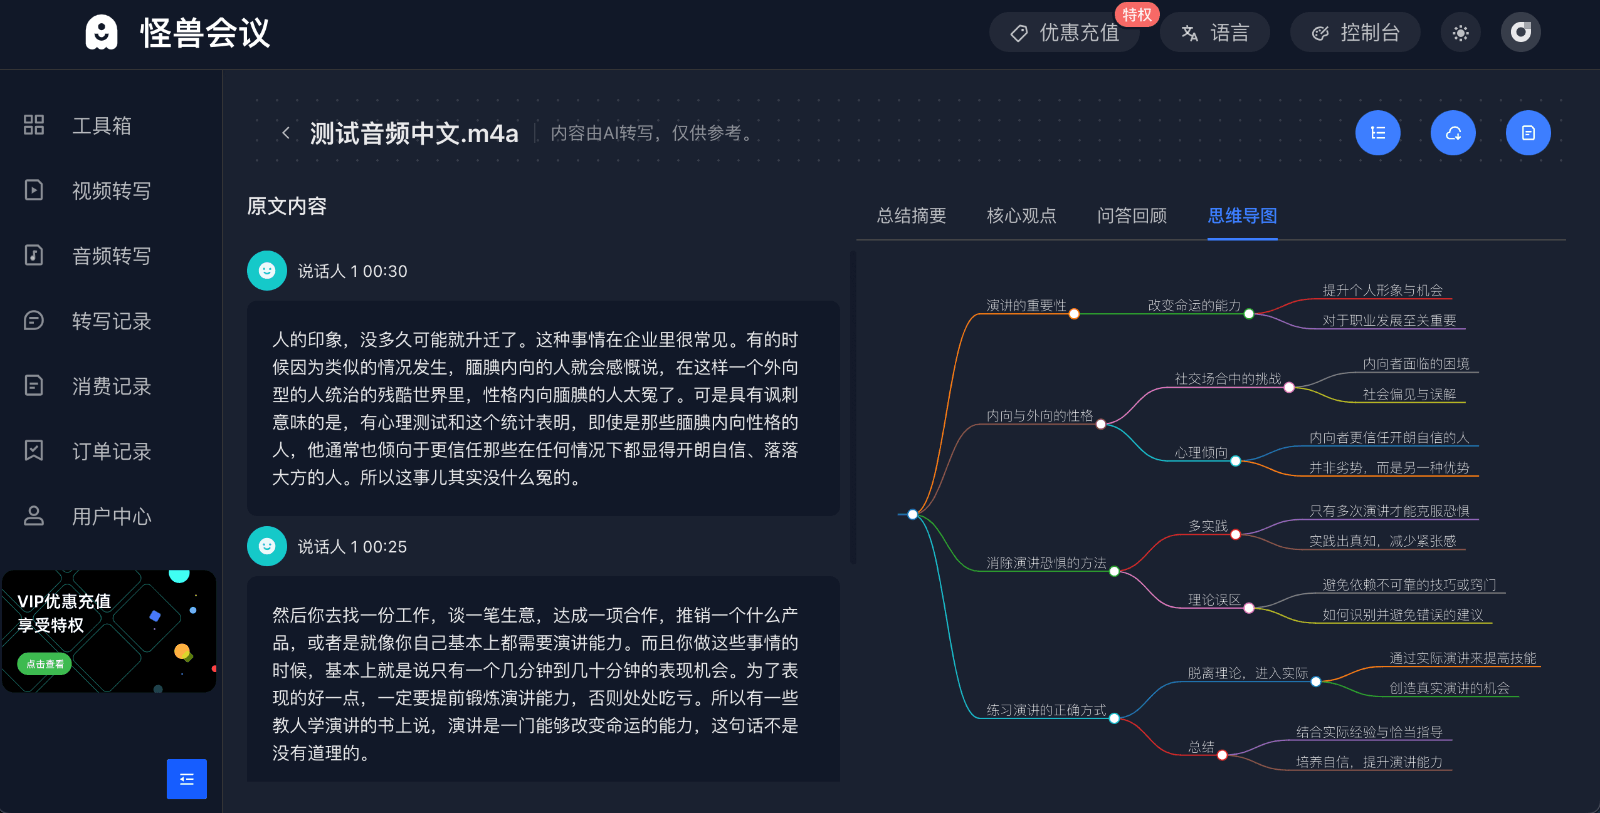
Task: Click the 优惠充值 button
Action: [x=1064, y=33]
